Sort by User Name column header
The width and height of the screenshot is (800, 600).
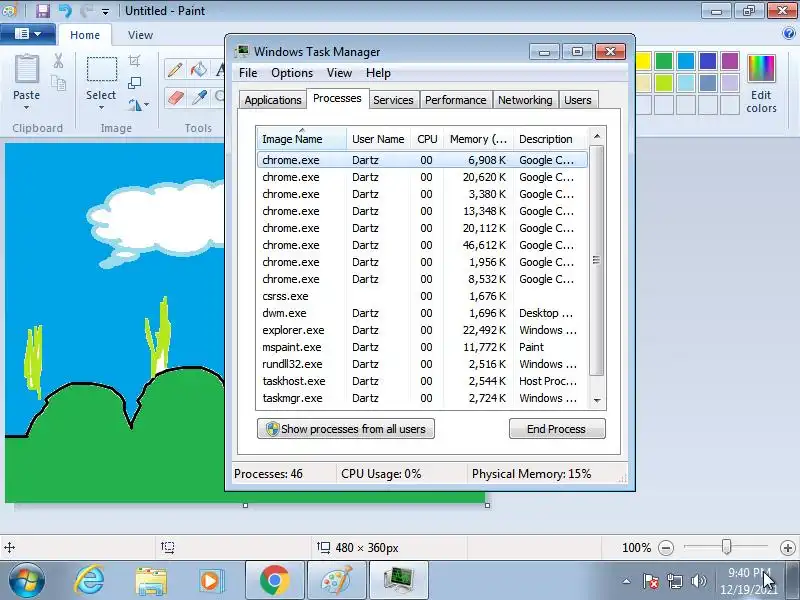point(378,139)
